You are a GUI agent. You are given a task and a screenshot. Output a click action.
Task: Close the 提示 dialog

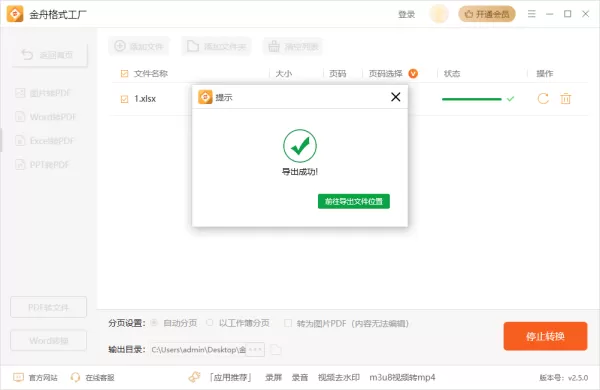coord(396,97)
